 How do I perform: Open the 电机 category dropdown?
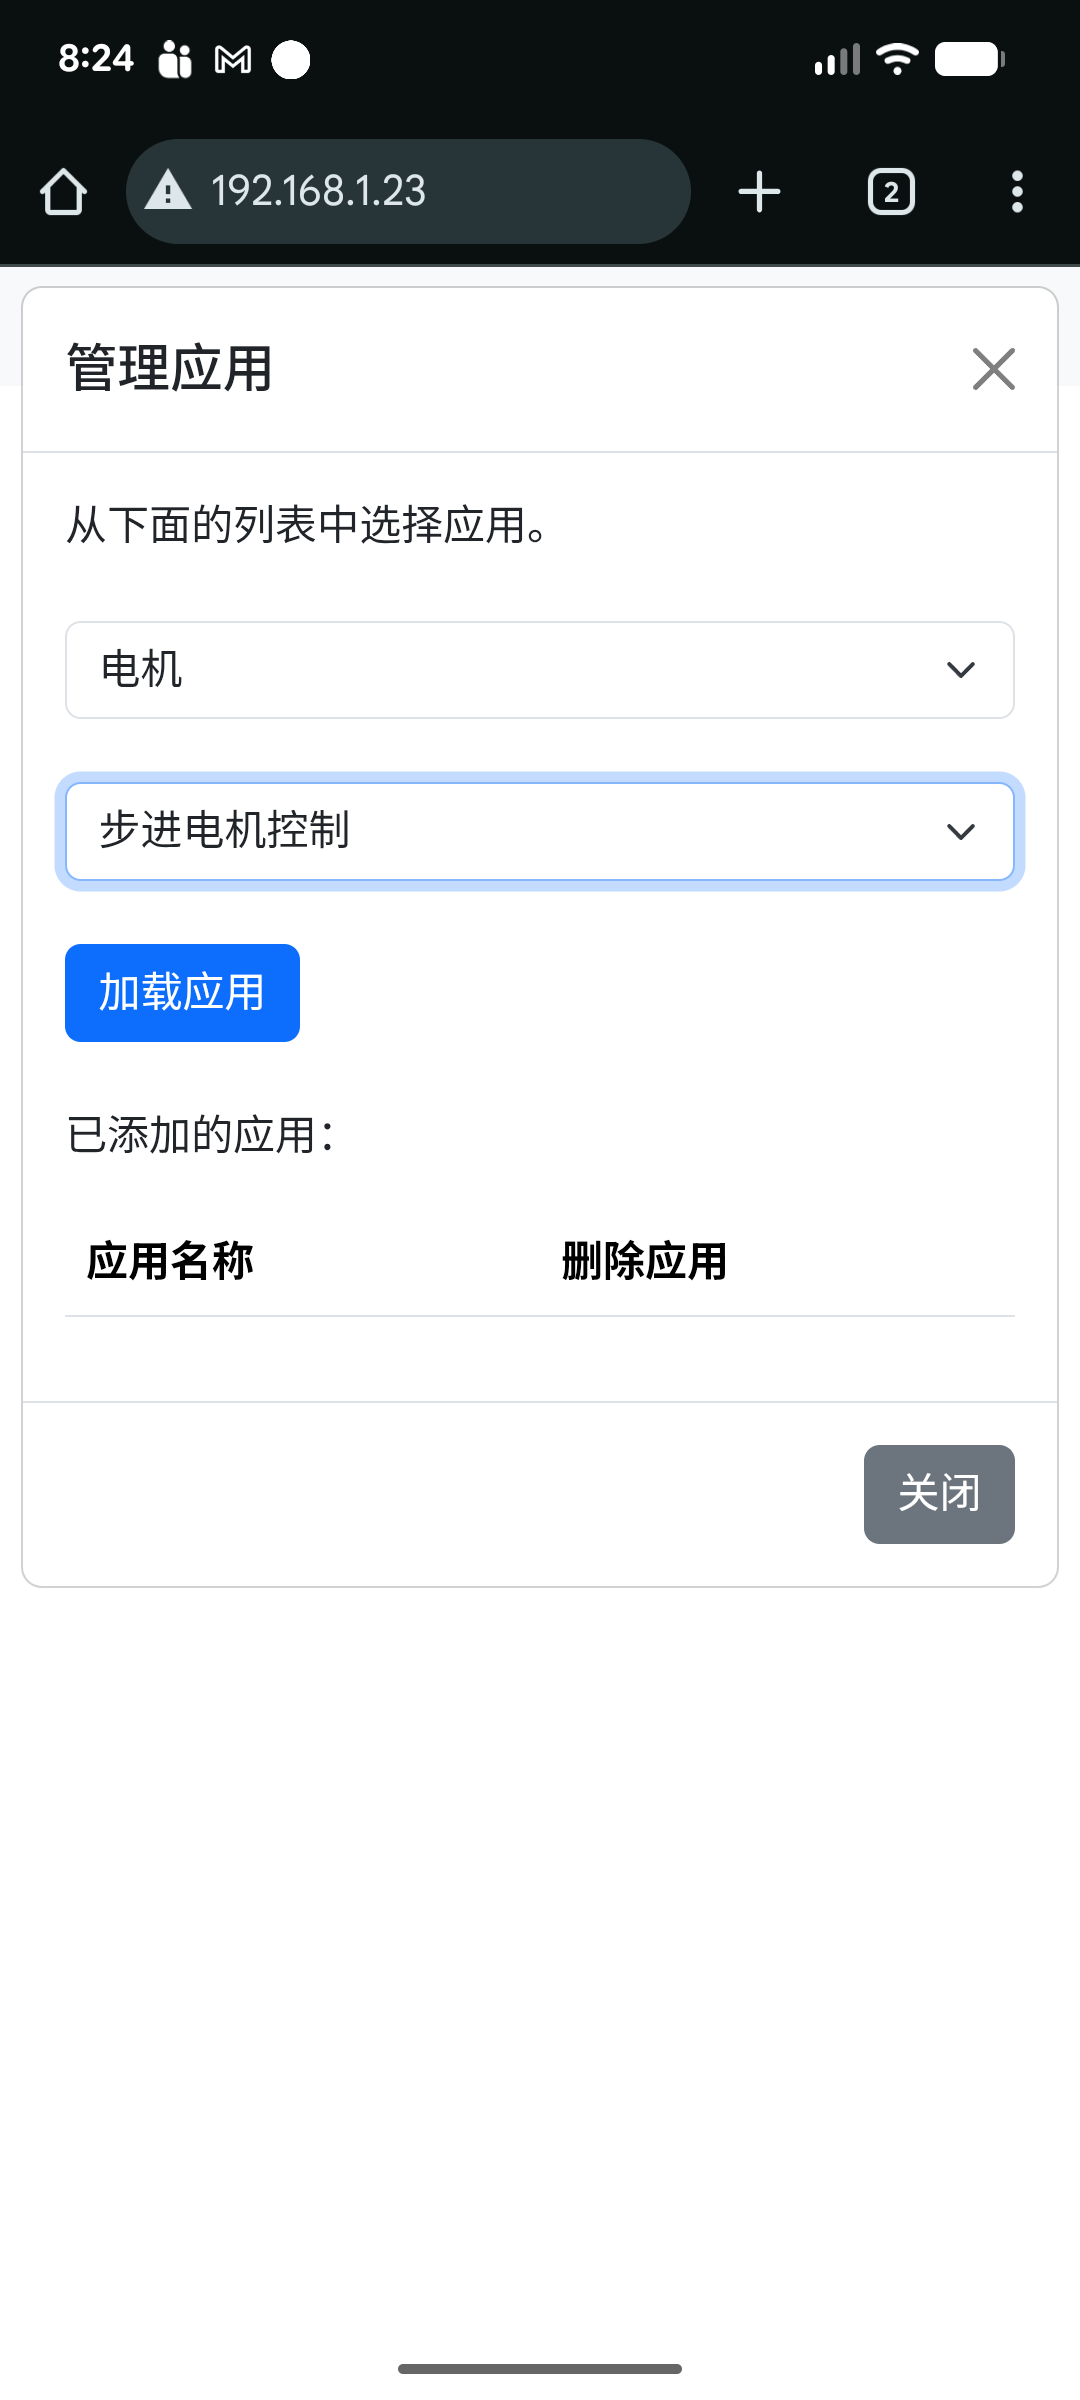(540, 670)
